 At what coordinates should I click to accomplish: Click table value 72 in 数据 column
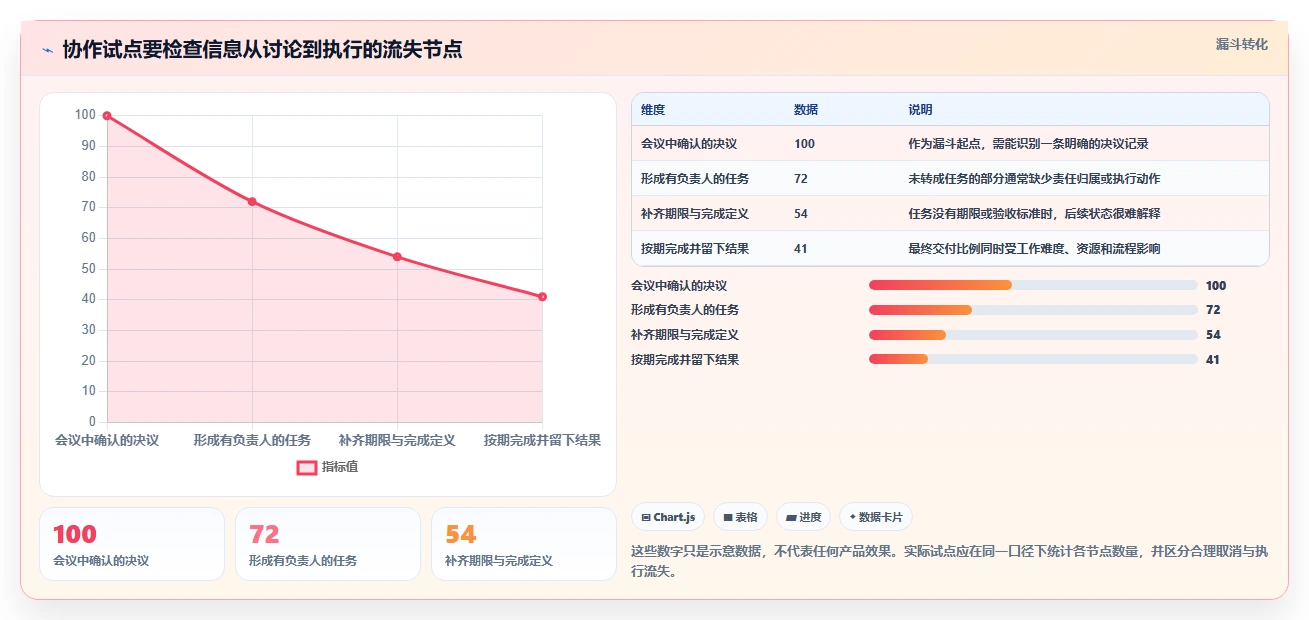tap(801, 179)
